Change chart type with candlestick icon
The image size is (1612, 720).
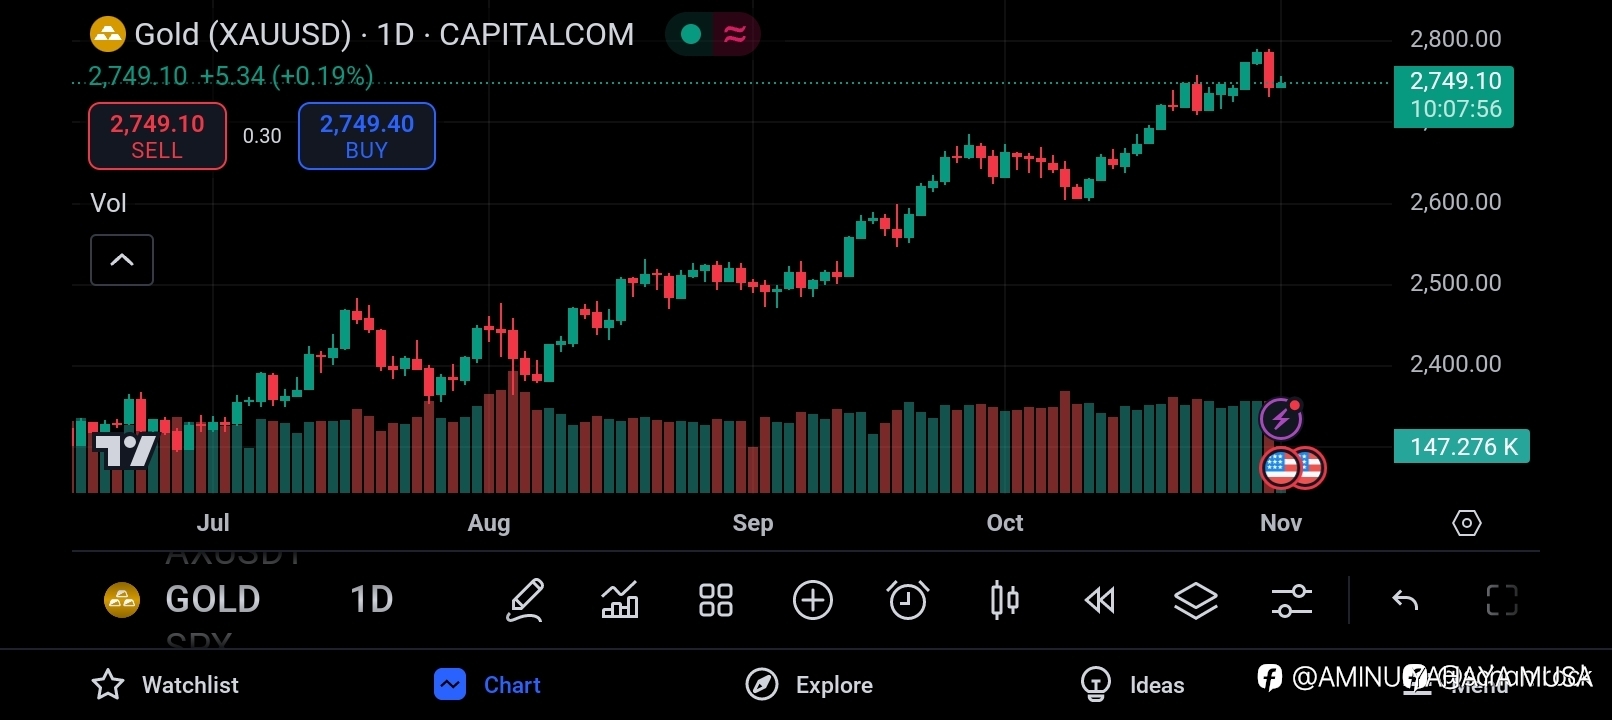pos(1004,600)
